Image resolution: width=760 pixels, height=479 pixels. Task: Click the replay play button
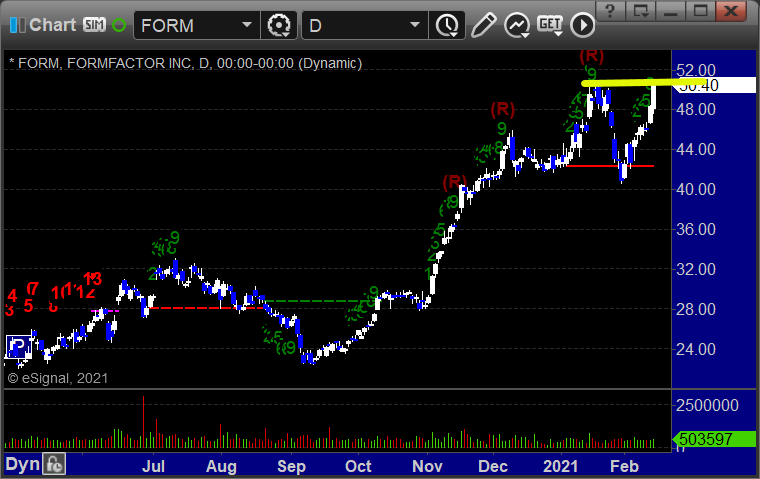point(583,25)
